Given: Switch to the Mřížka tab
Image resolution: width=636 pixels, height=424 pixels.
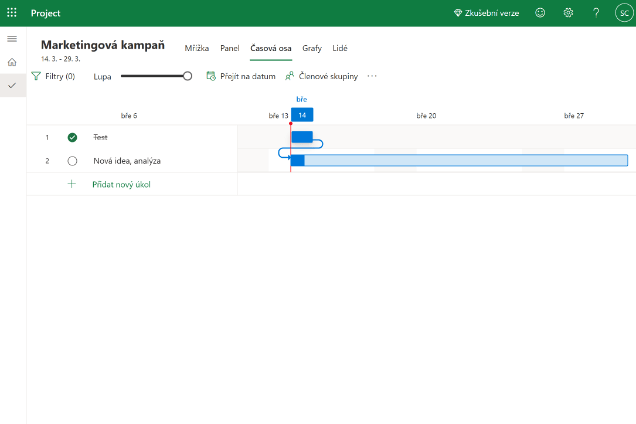Looking at the screenshot, I should pos(197,48).
